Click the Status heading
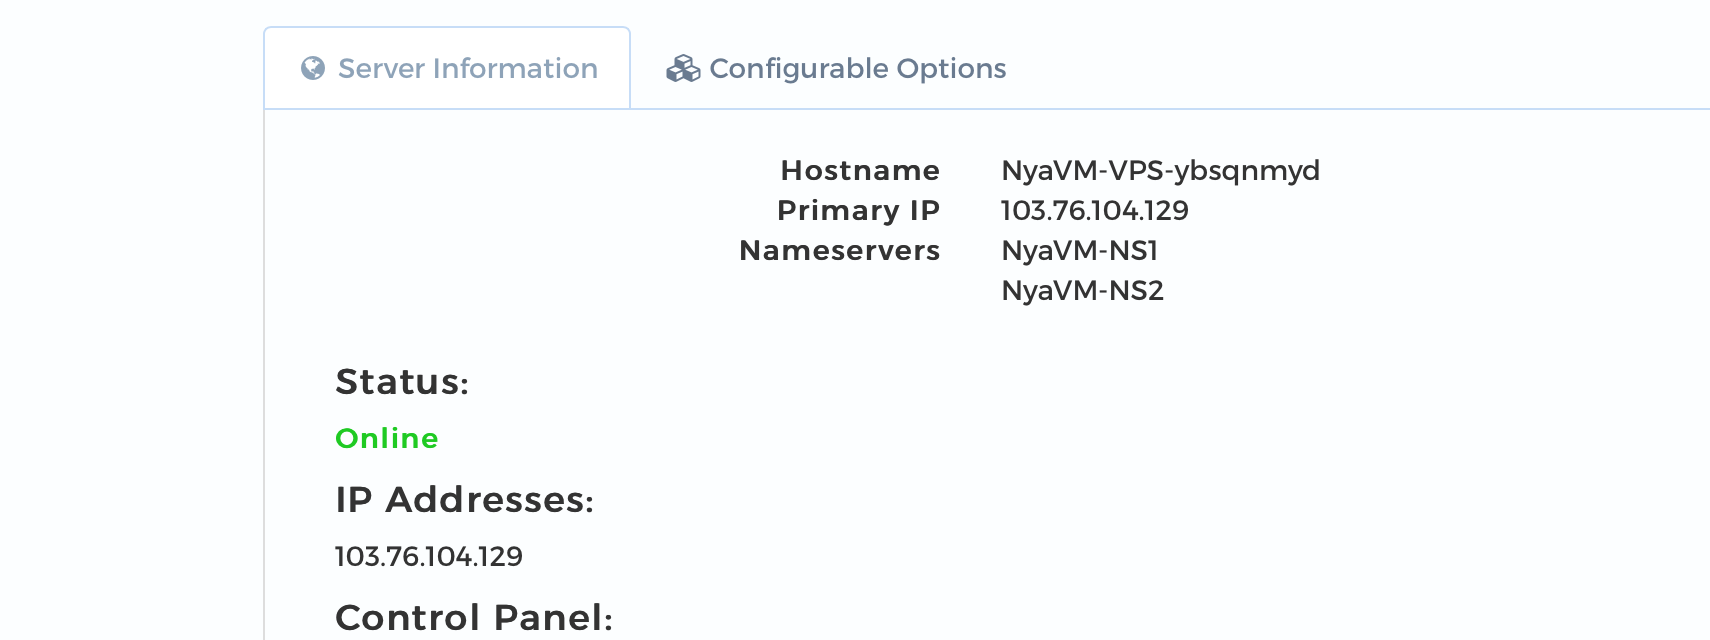 [x=402, y=382]
